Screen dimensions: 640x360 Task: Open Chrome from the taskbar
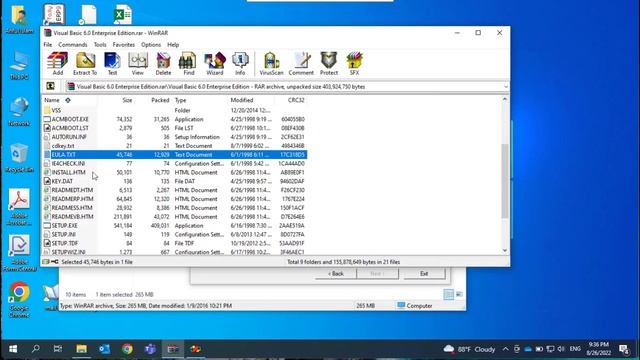(127, 349)
